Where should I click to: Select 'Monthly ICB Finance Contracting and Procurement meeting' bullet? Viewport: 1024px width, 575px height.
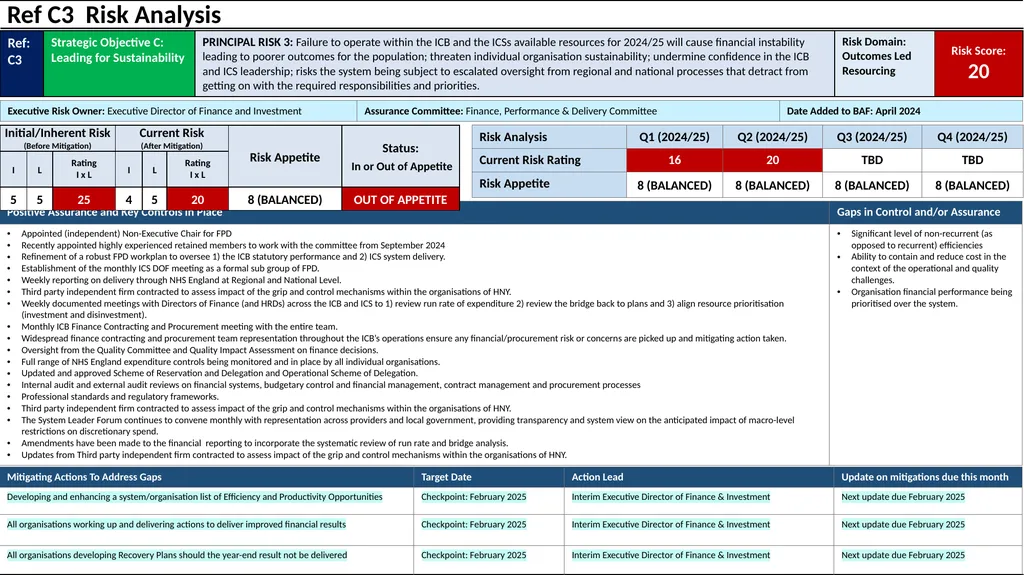click(179, 327)
